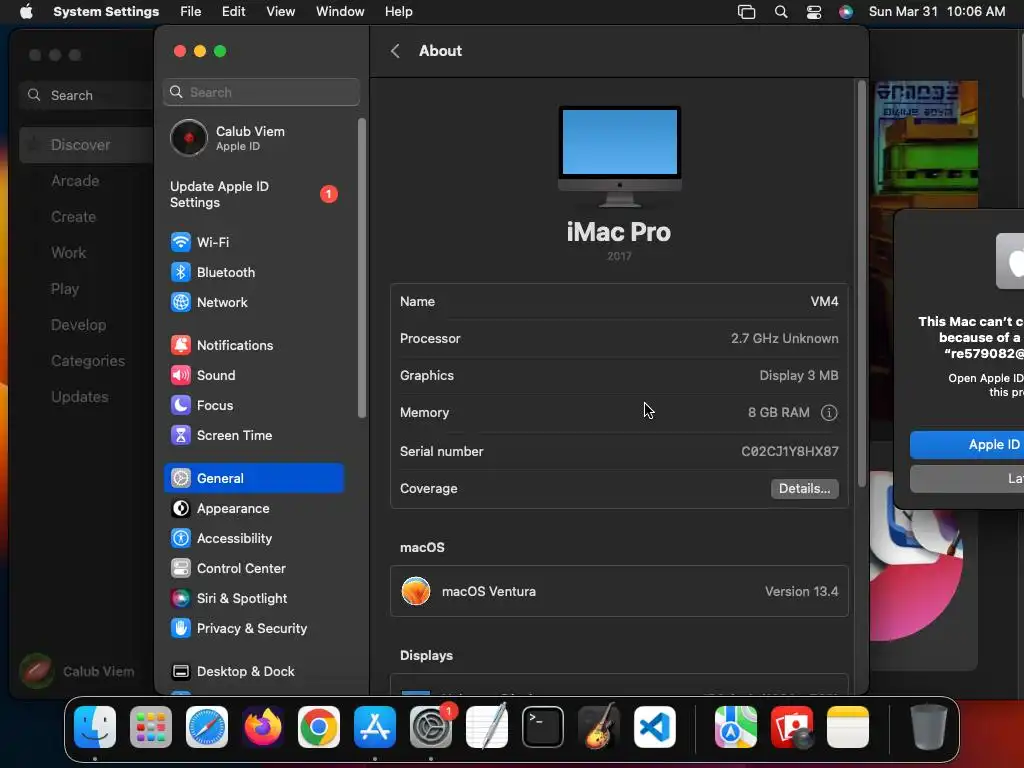
Task: Click the Stage Manager menu bar icon
Action: 746,12
